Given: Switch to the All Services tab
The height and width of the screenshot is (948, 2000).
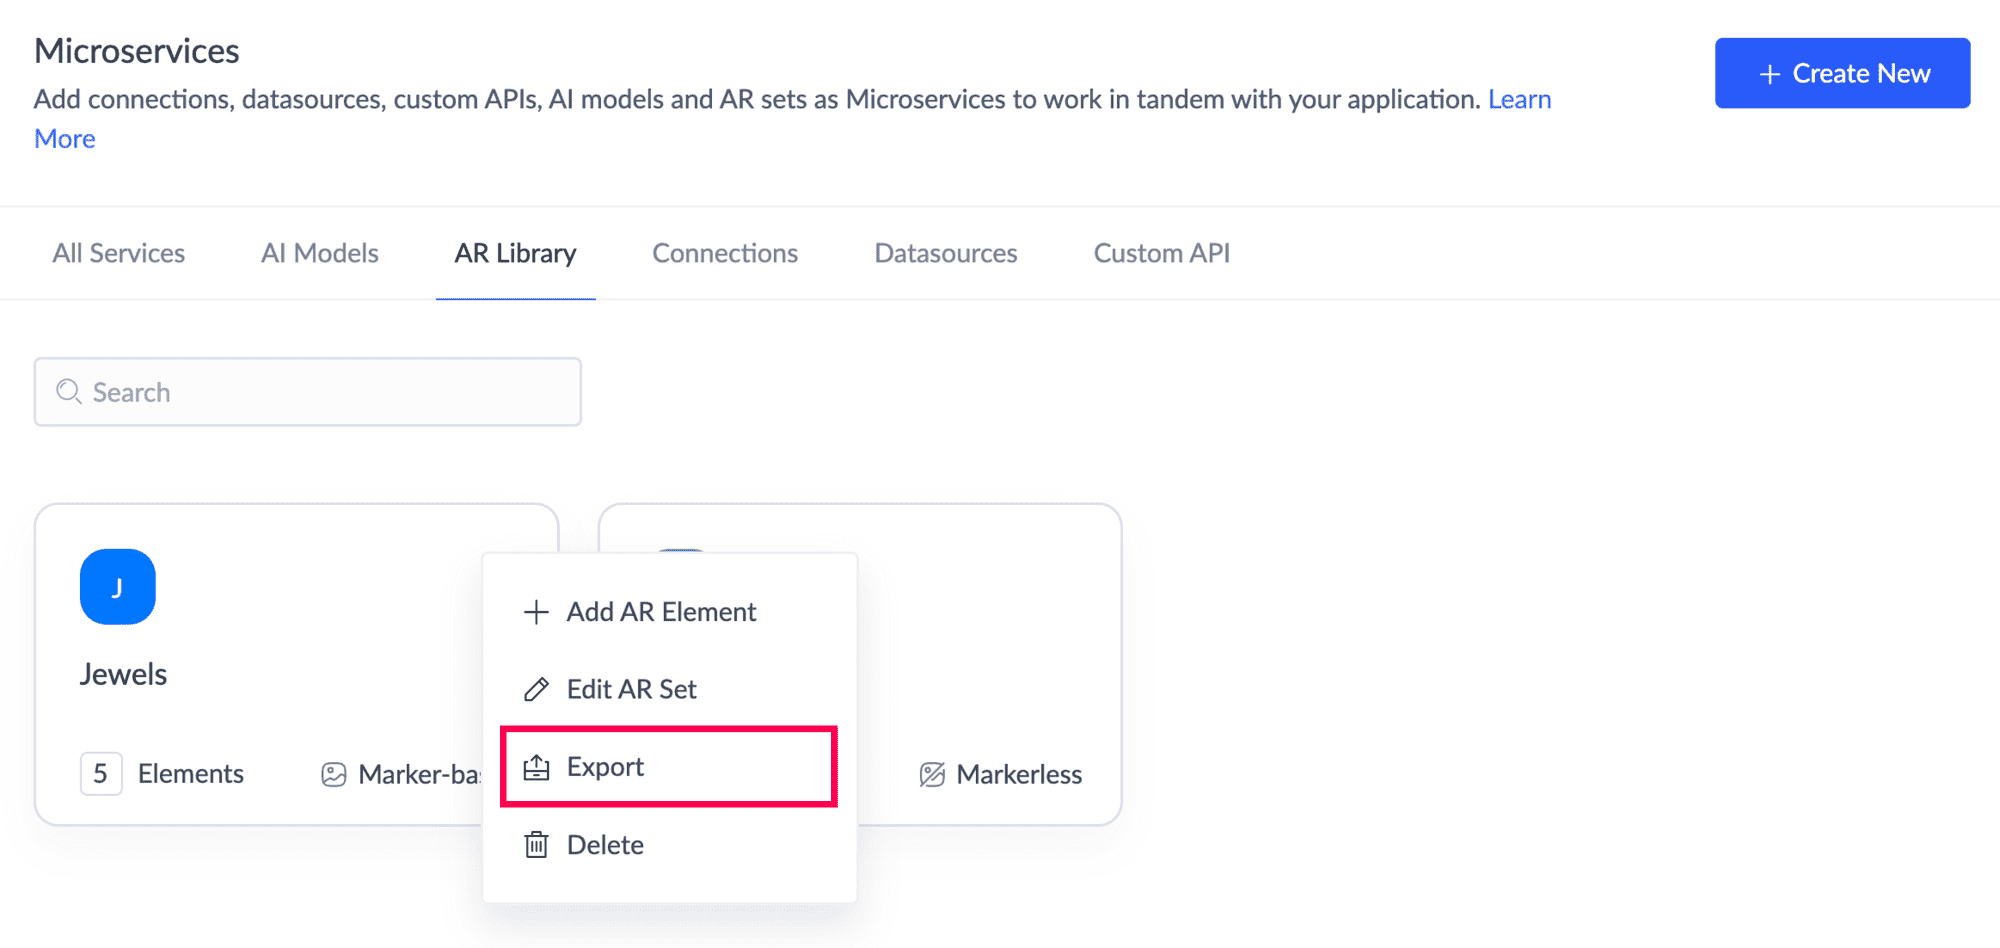Looking at the screenshot, I should (119, 254).
